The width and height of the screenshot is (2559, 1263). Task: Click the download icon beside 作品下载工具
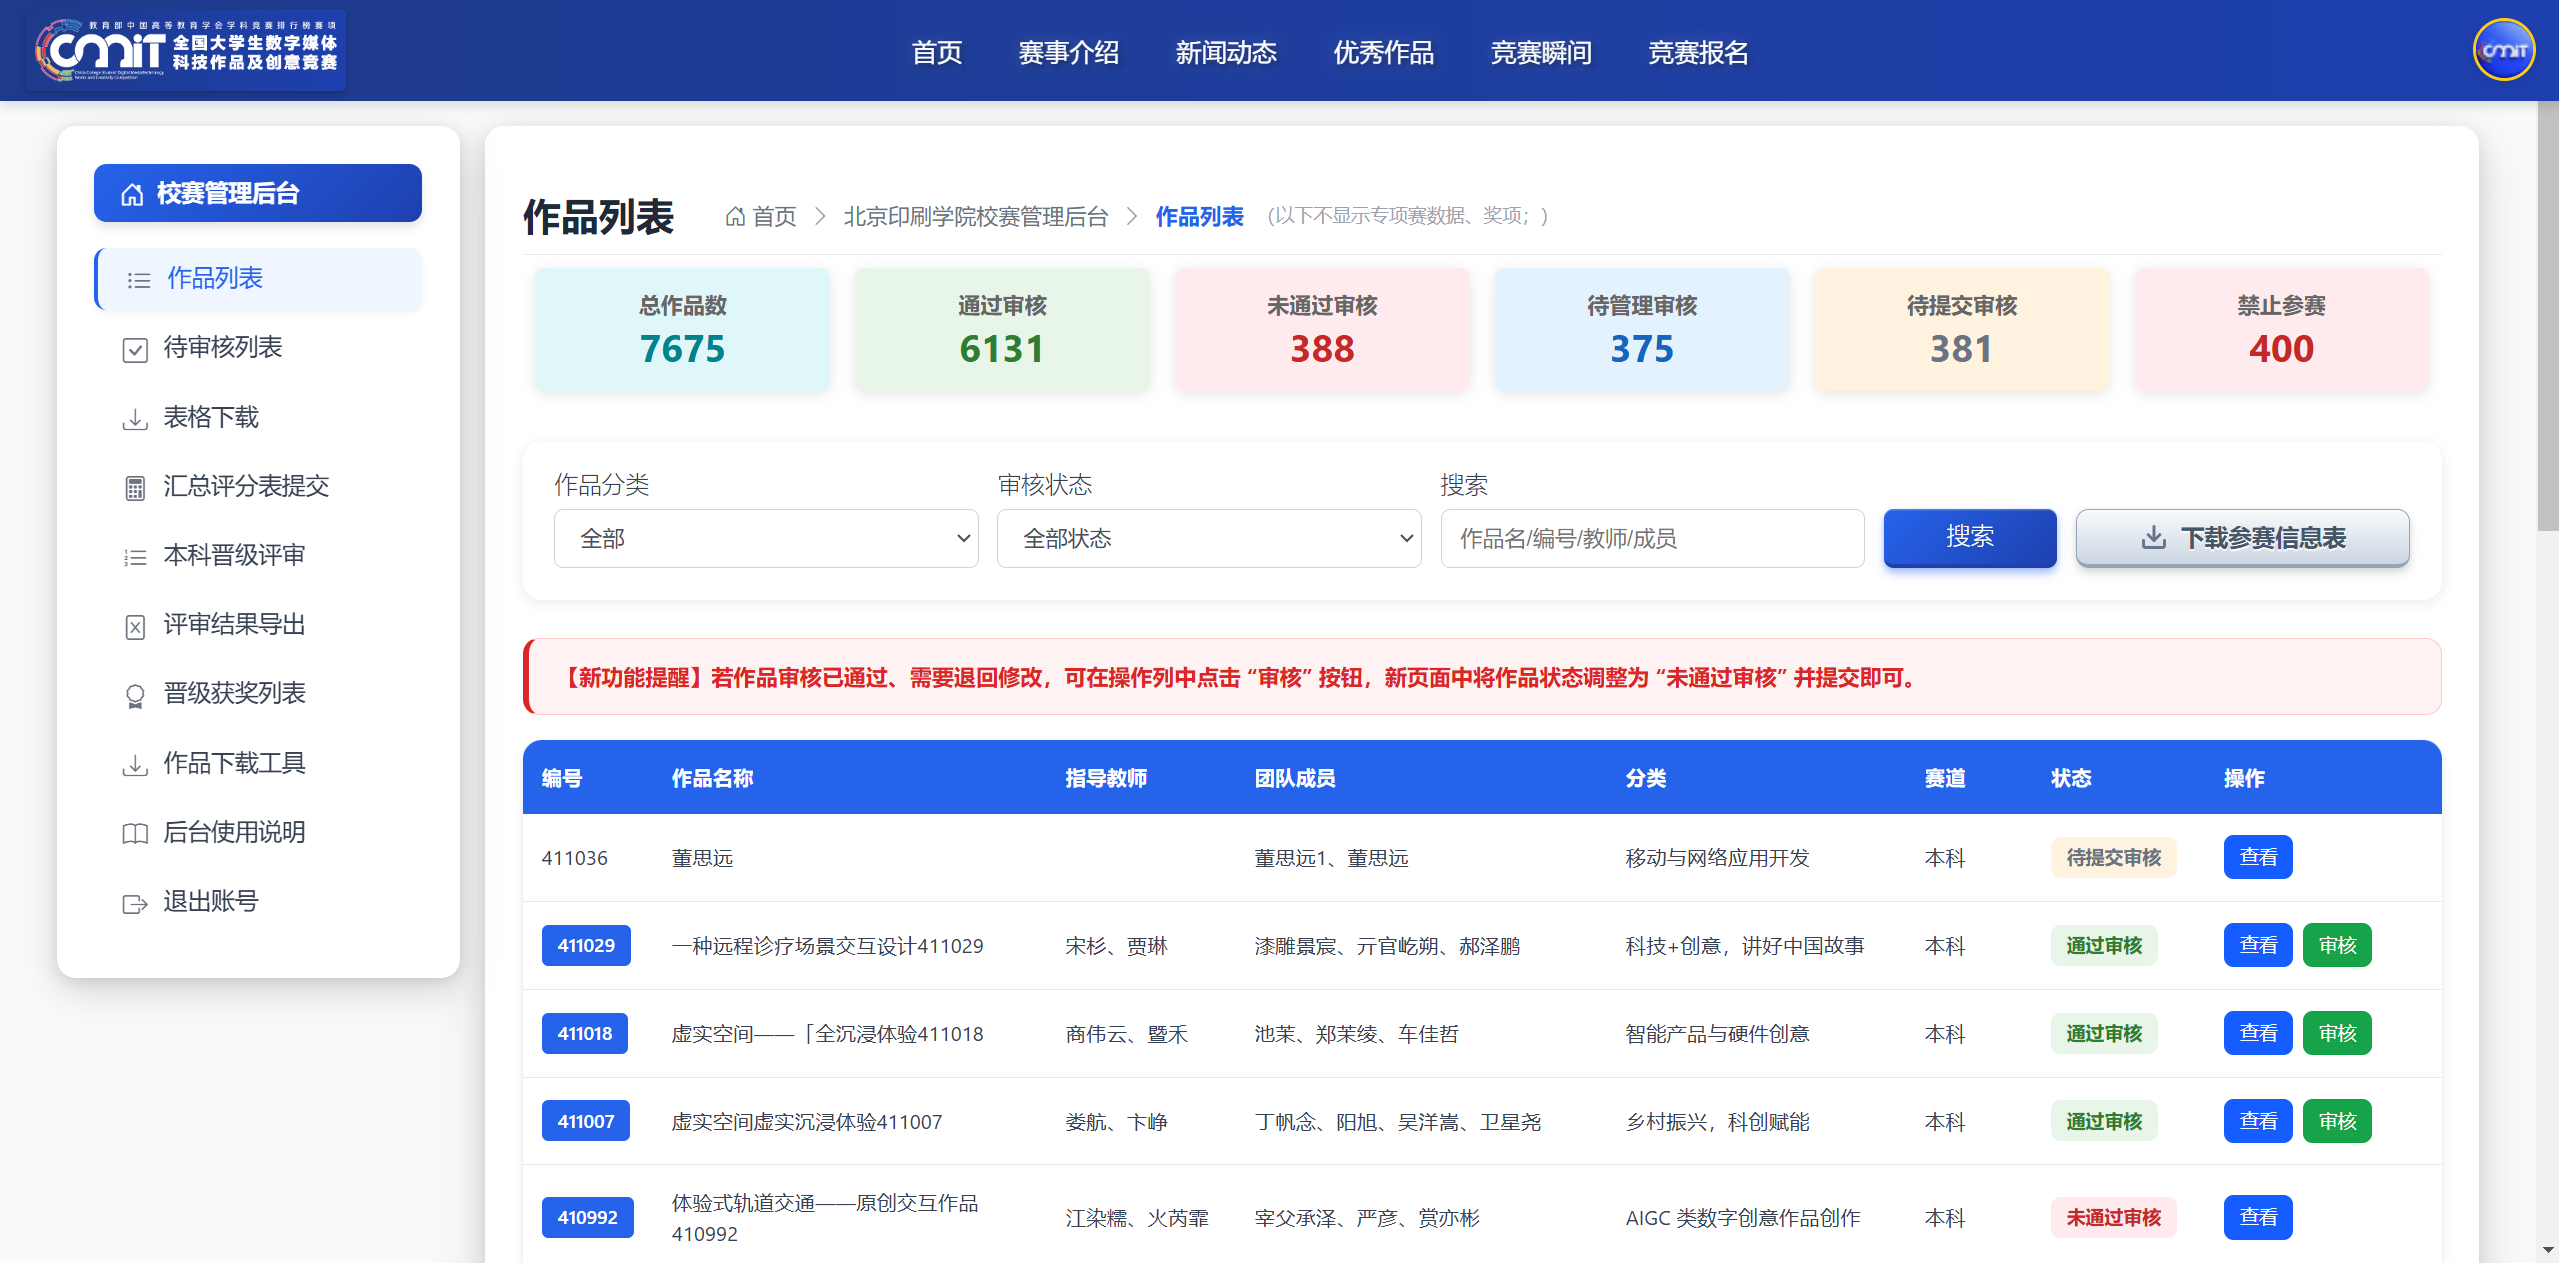[x=135, y=764]
